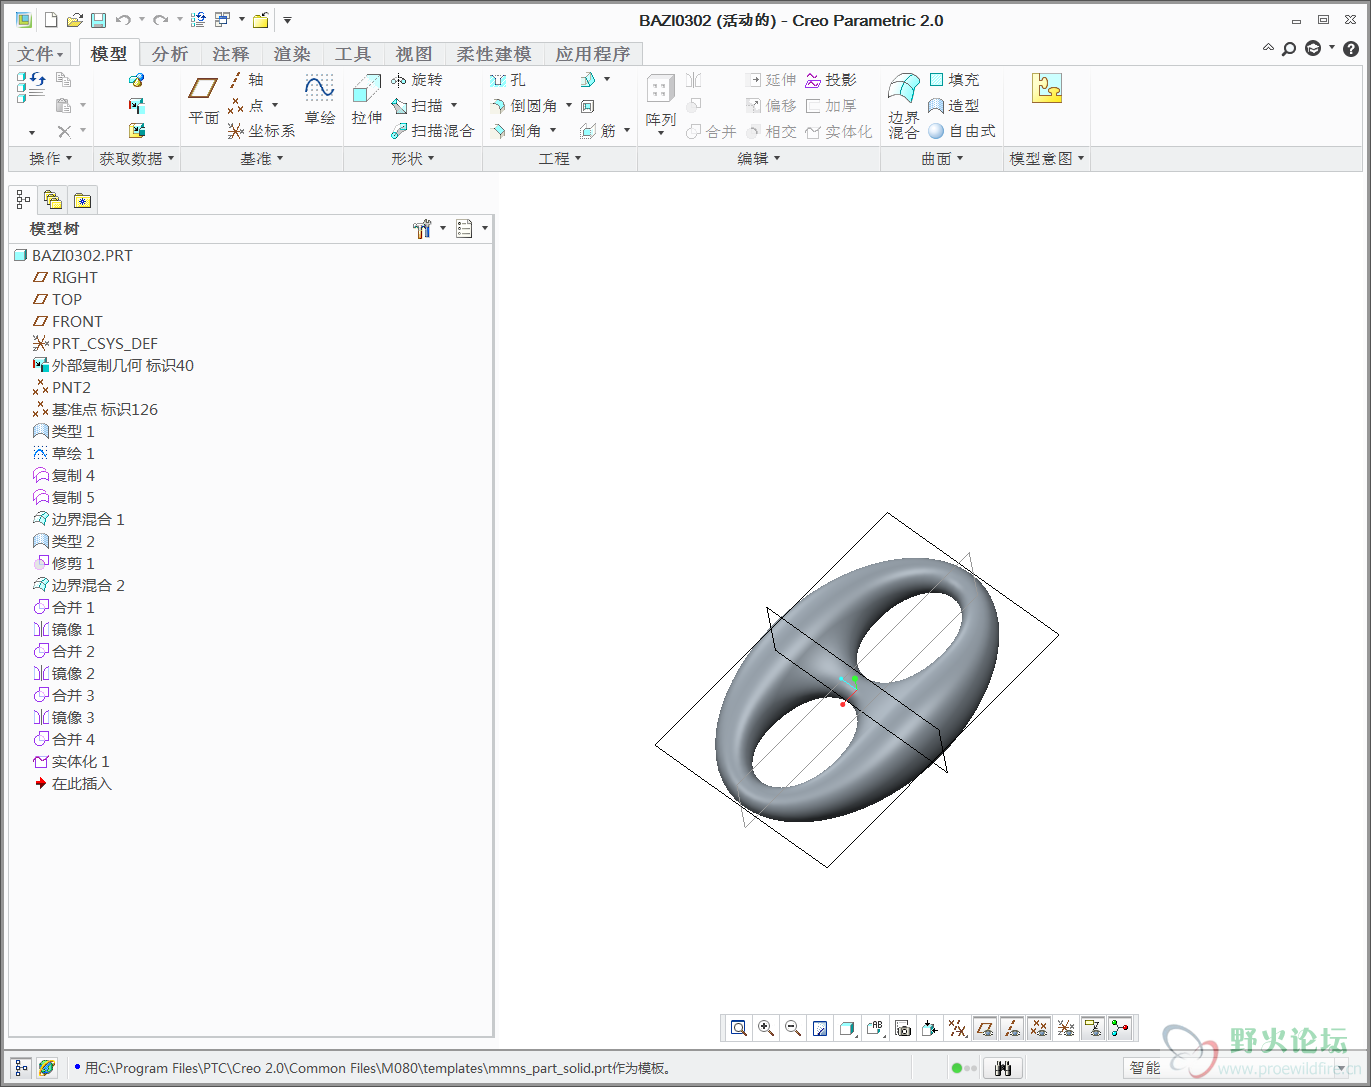The image size is (1371, 1087).
Task: Toggle annotation display filter
Action: coord(1093,1028)
